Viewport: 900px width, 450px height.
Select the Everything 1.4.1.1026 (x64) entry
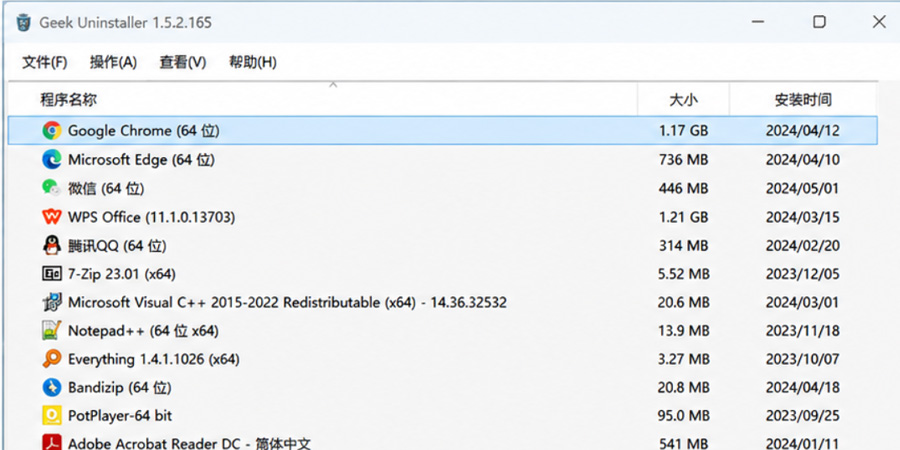(x=443, y=359)
